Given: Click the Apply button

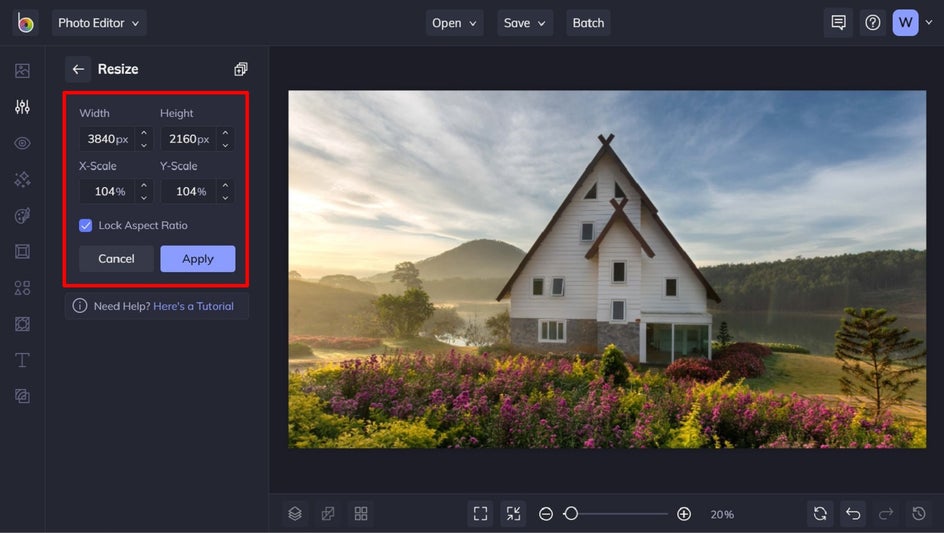Looking at the screenshot, I should click(x=197, y=258).
